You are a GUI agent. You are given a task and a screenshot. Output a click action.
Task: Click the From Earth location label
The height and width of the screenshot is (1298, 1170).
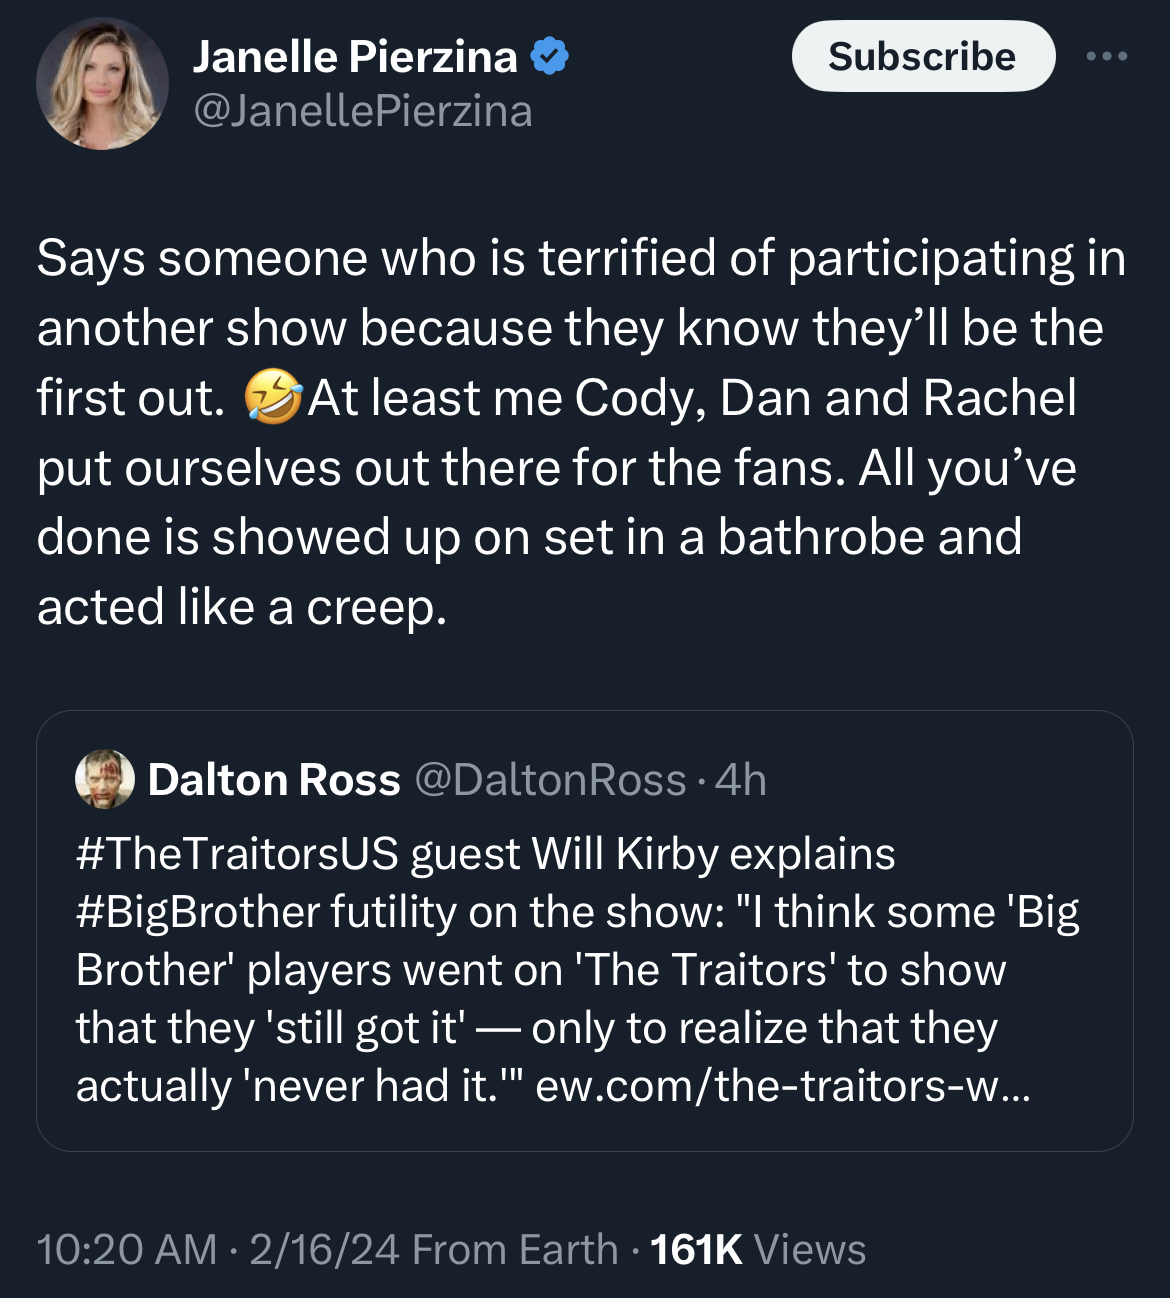515,1250
